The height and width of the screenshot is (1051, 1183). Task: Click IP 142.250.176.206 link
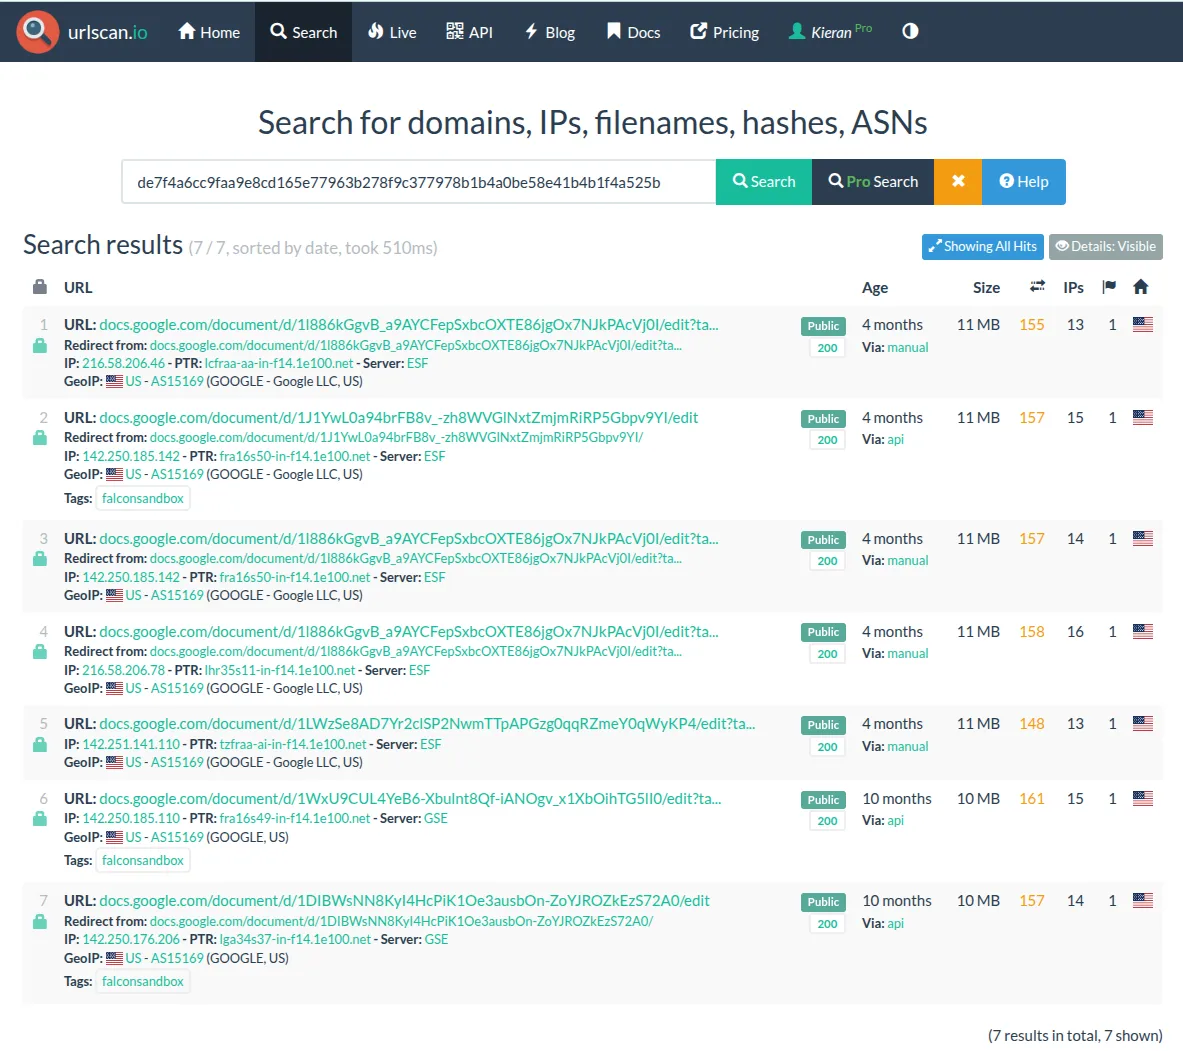(131, 939)
